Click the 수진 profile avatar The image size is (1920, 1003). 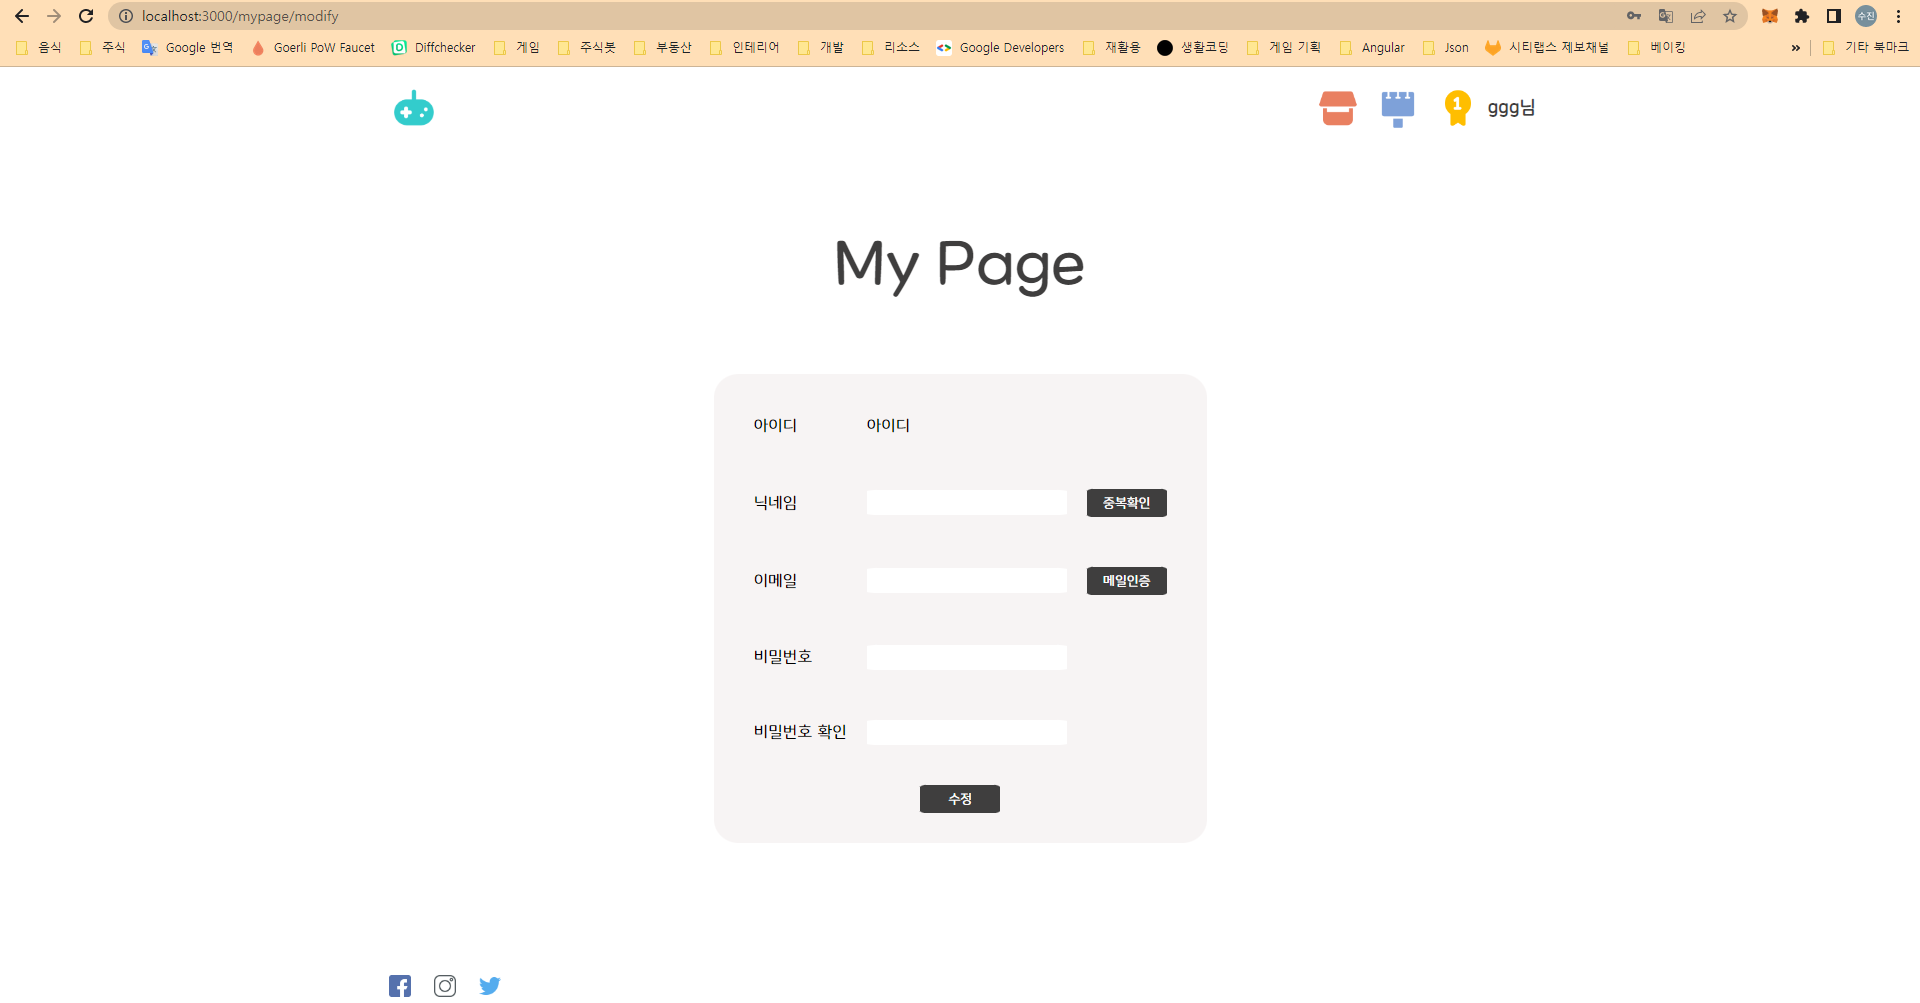[x=1868, y=16]
